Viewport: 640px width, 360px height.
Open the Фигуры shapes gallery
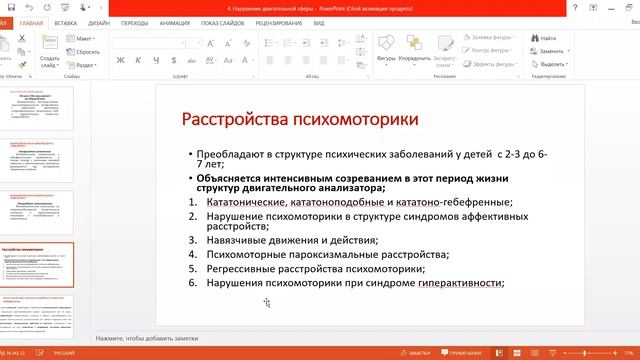(x=386, y=50)
